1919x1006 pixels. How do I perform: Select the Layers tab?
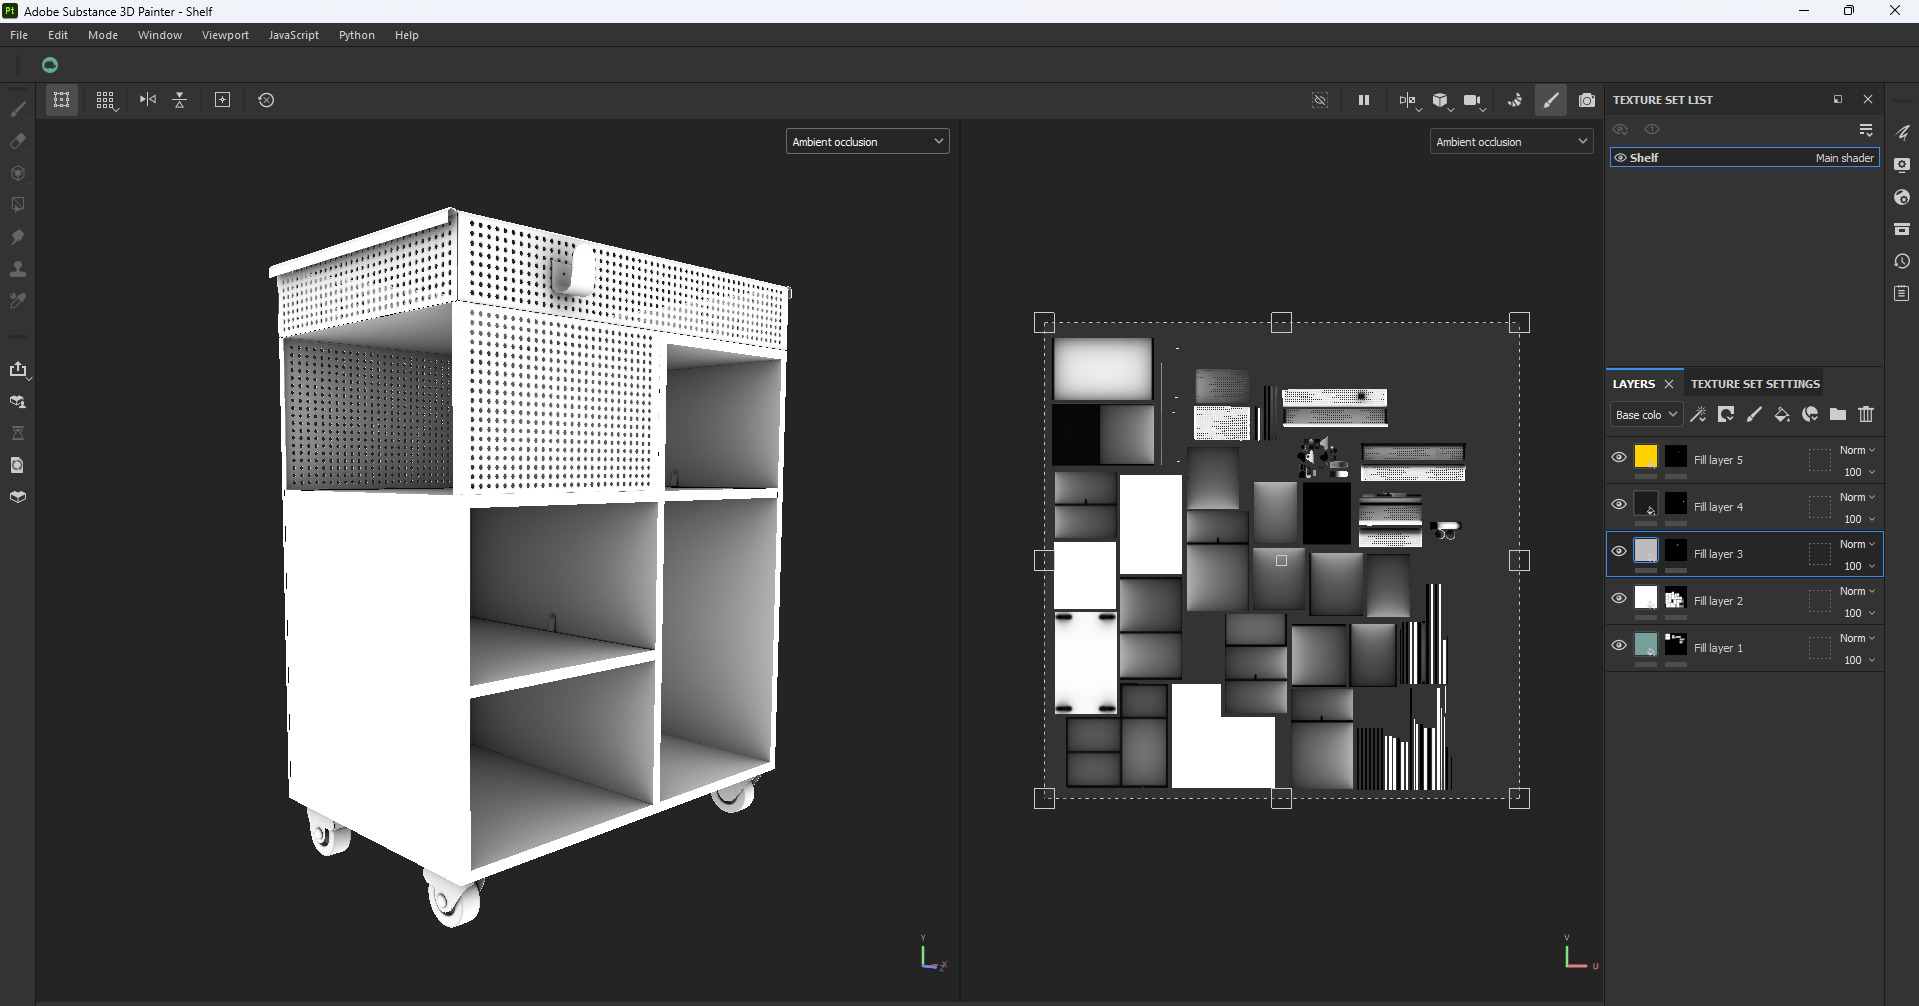1634,384
